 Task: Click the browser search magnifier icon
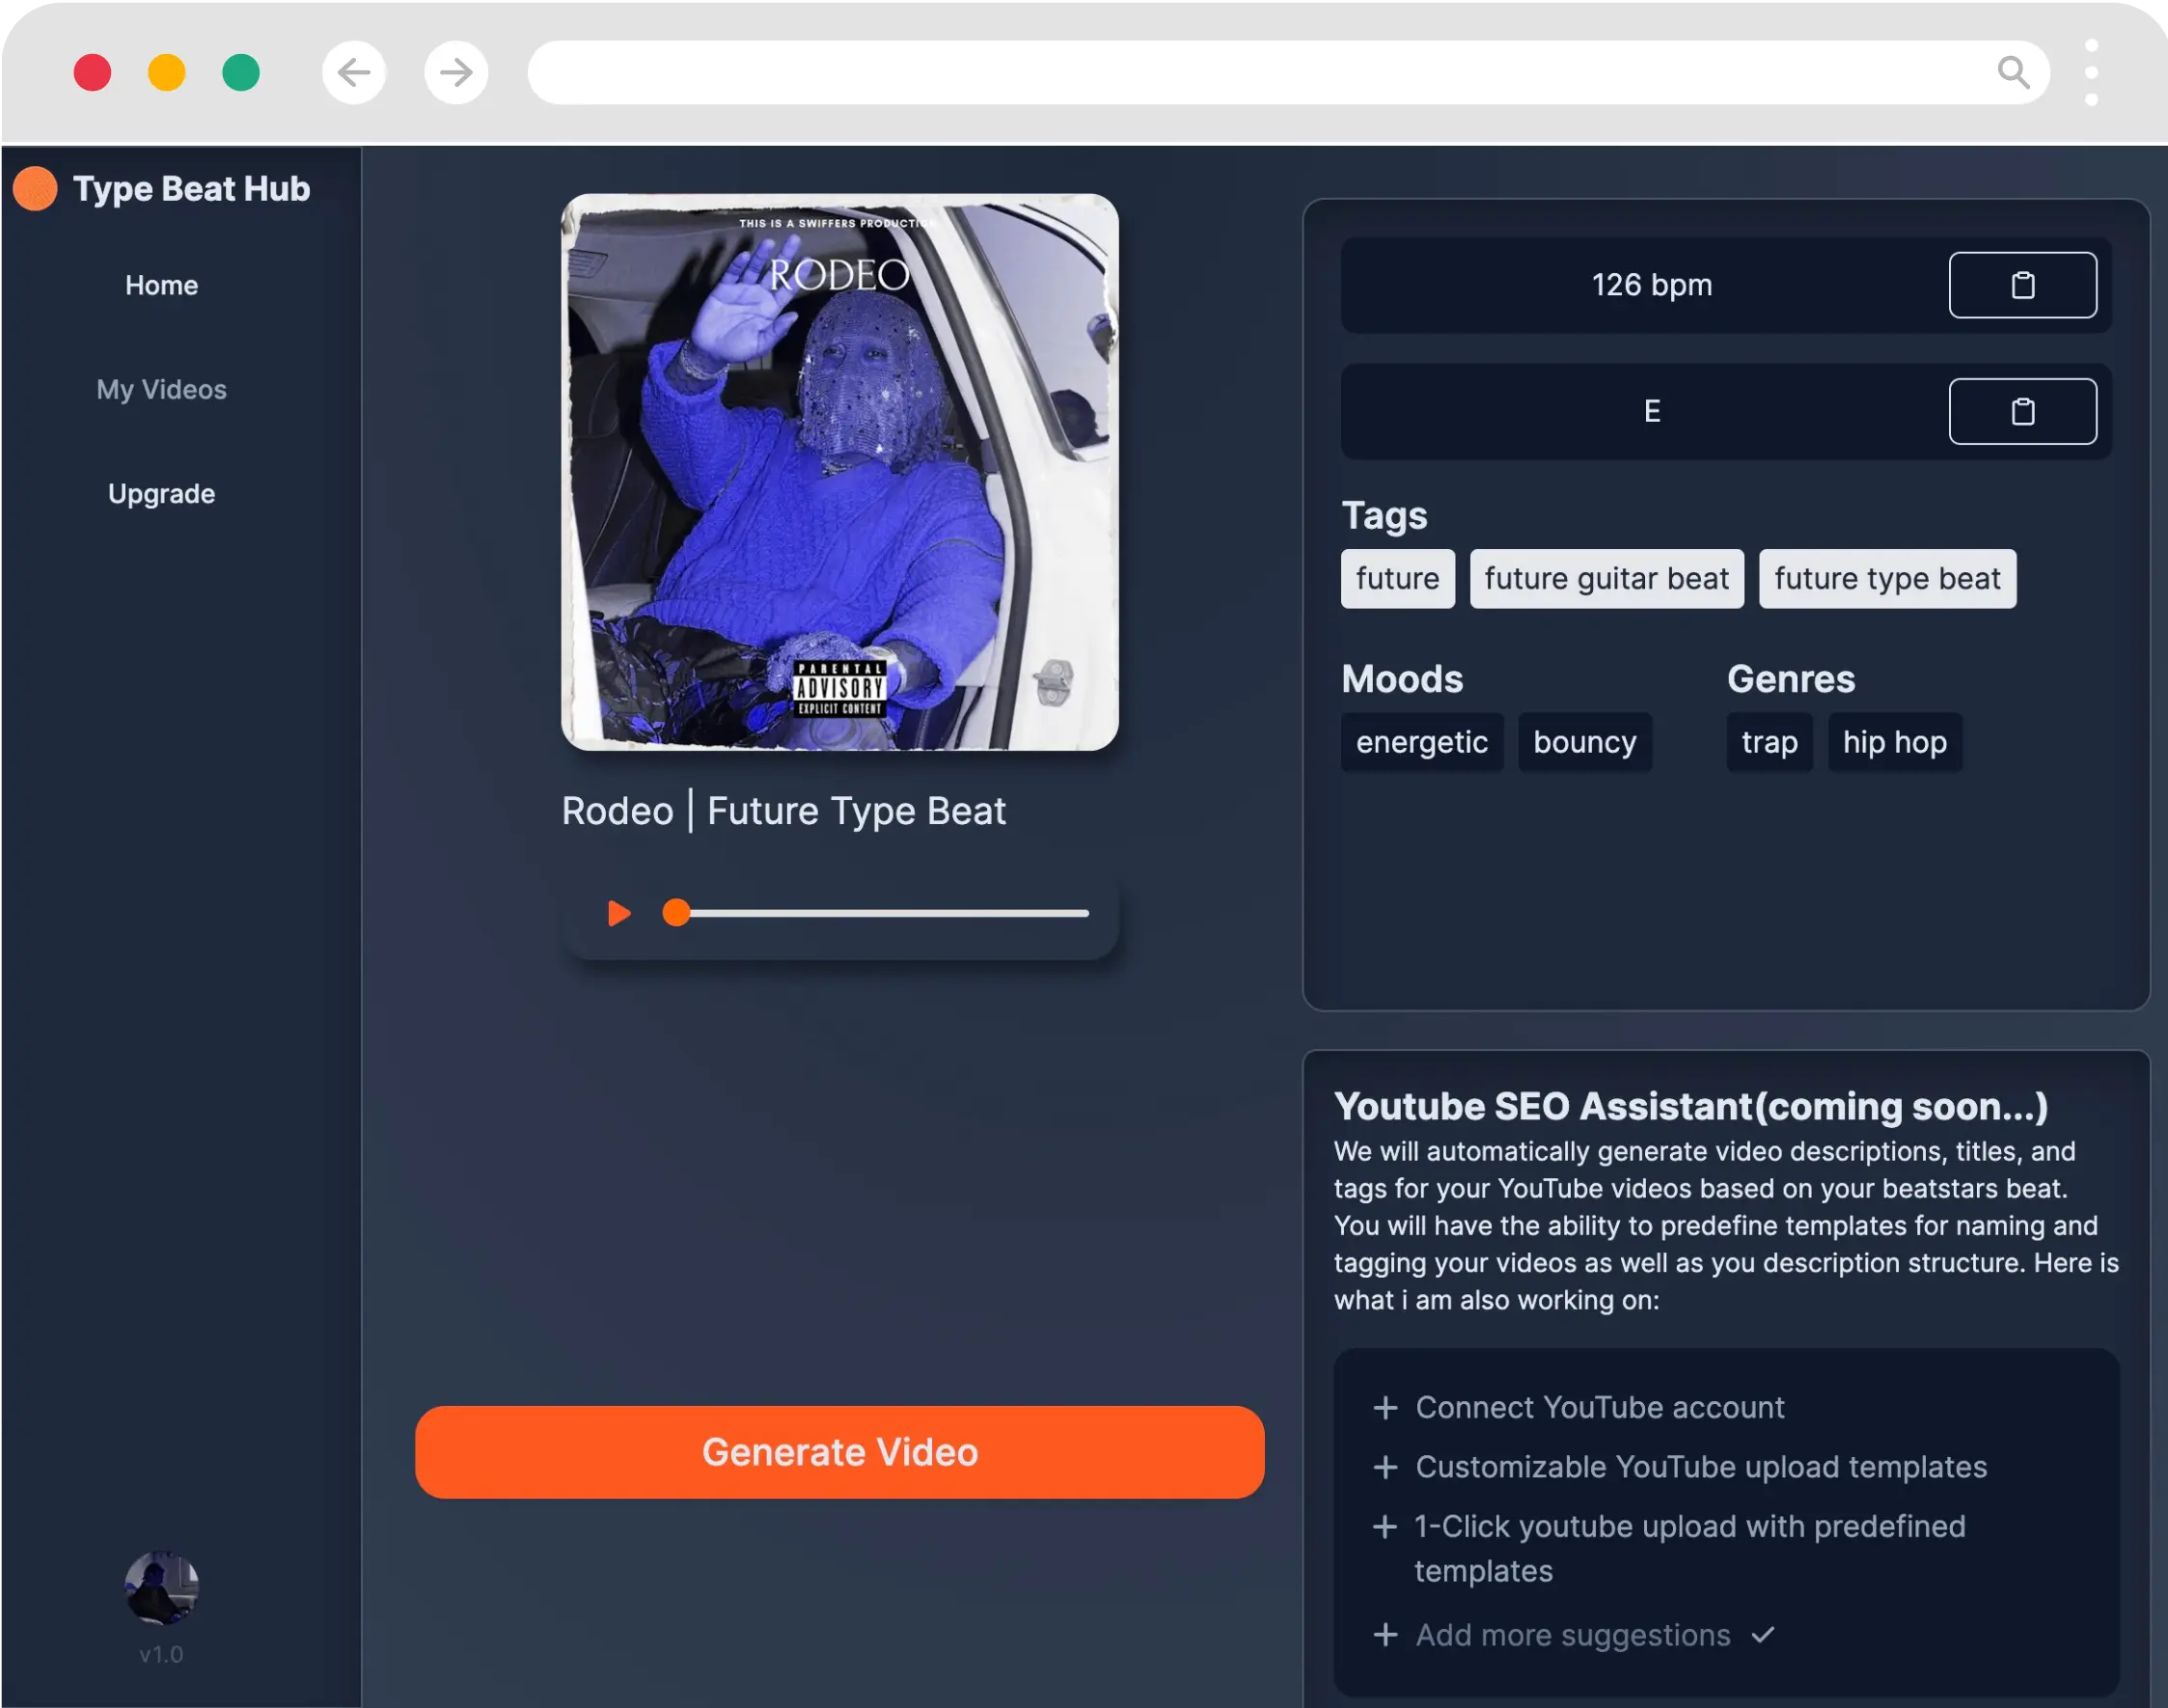2013,72
